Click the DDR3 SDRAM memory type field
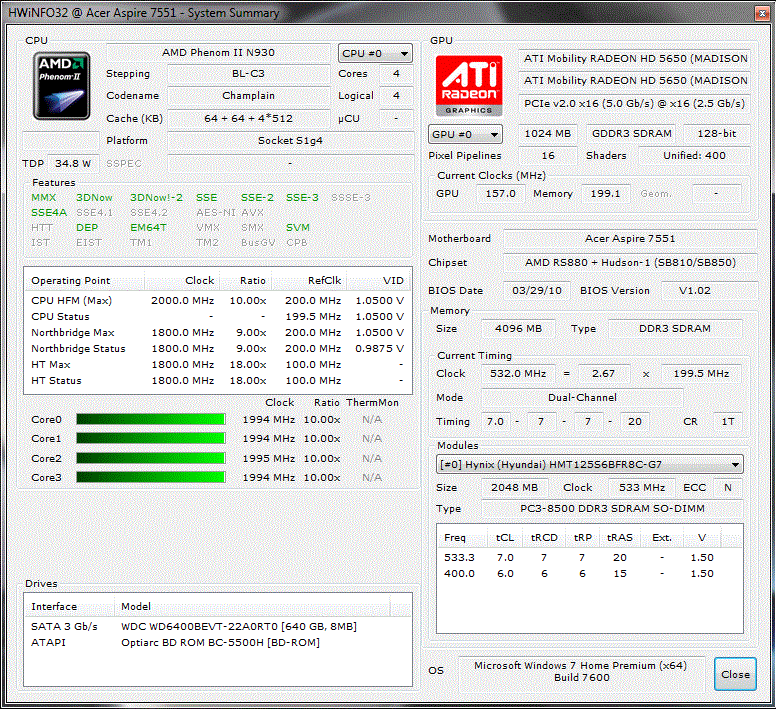The image size is (776, 709). point(675,329)
